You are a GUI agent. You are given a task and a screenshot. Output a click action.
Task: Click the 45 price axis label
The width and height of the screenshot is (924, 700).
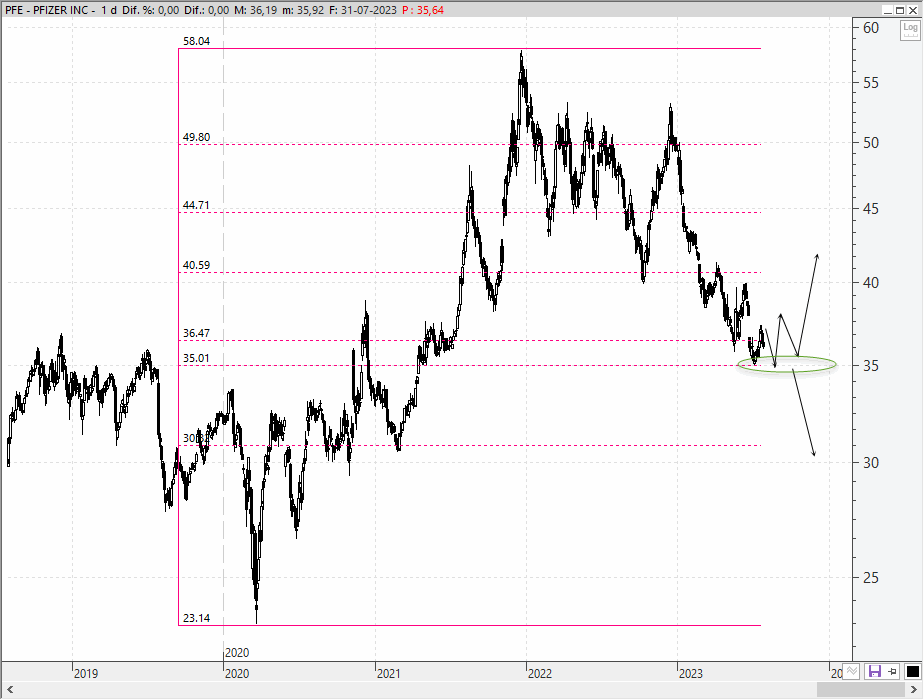tap(871, 209)
